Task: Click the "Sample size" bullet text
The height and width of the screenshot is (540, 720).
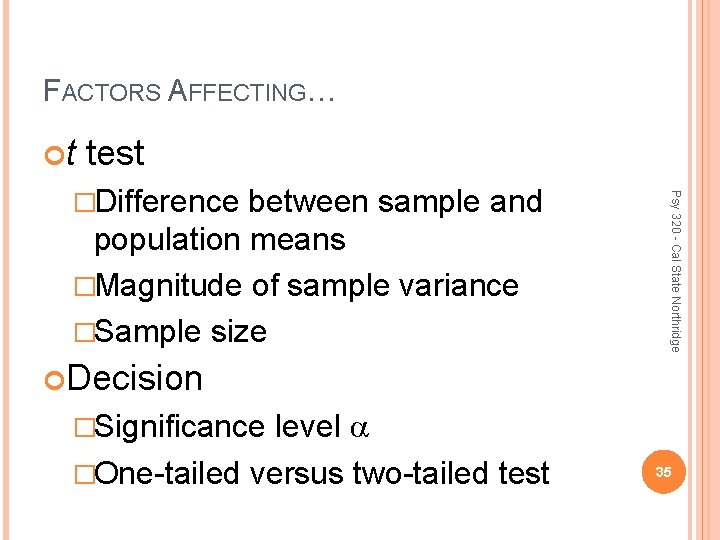Action: (180, 331)
